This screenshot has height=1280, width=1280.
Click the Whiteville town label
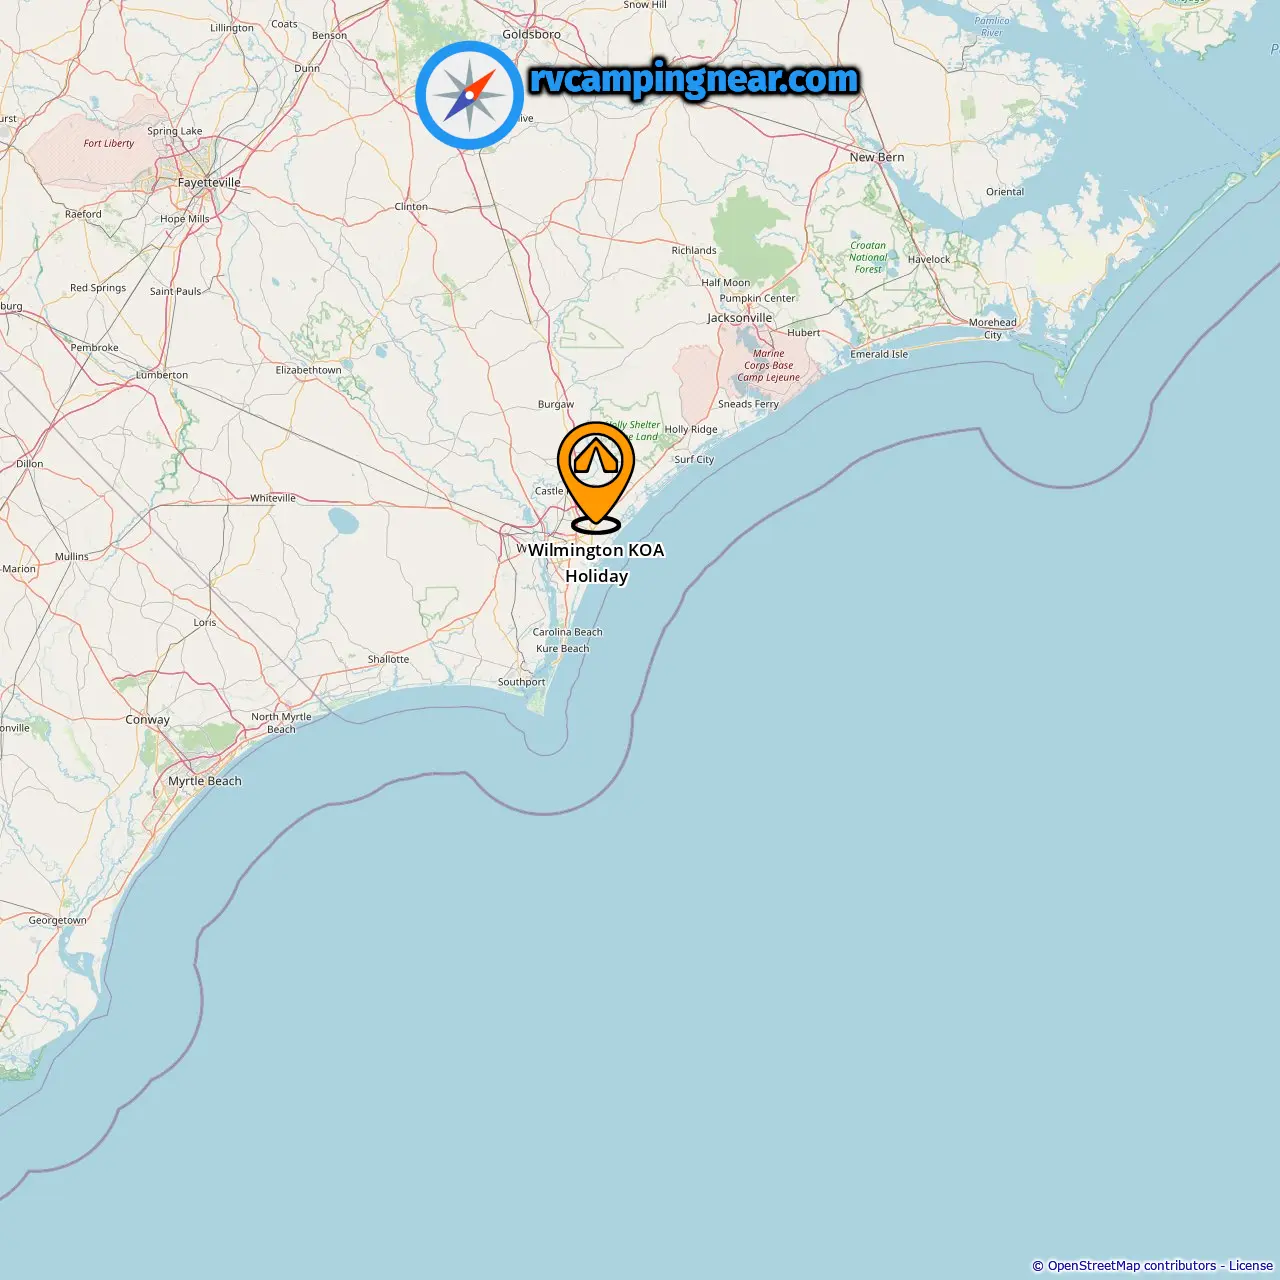coord(273,498)
